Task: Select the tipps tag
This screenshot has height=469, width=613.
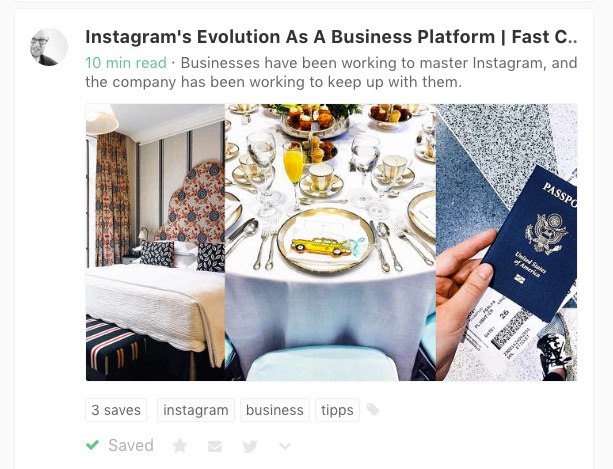Action: coord(337,410)
